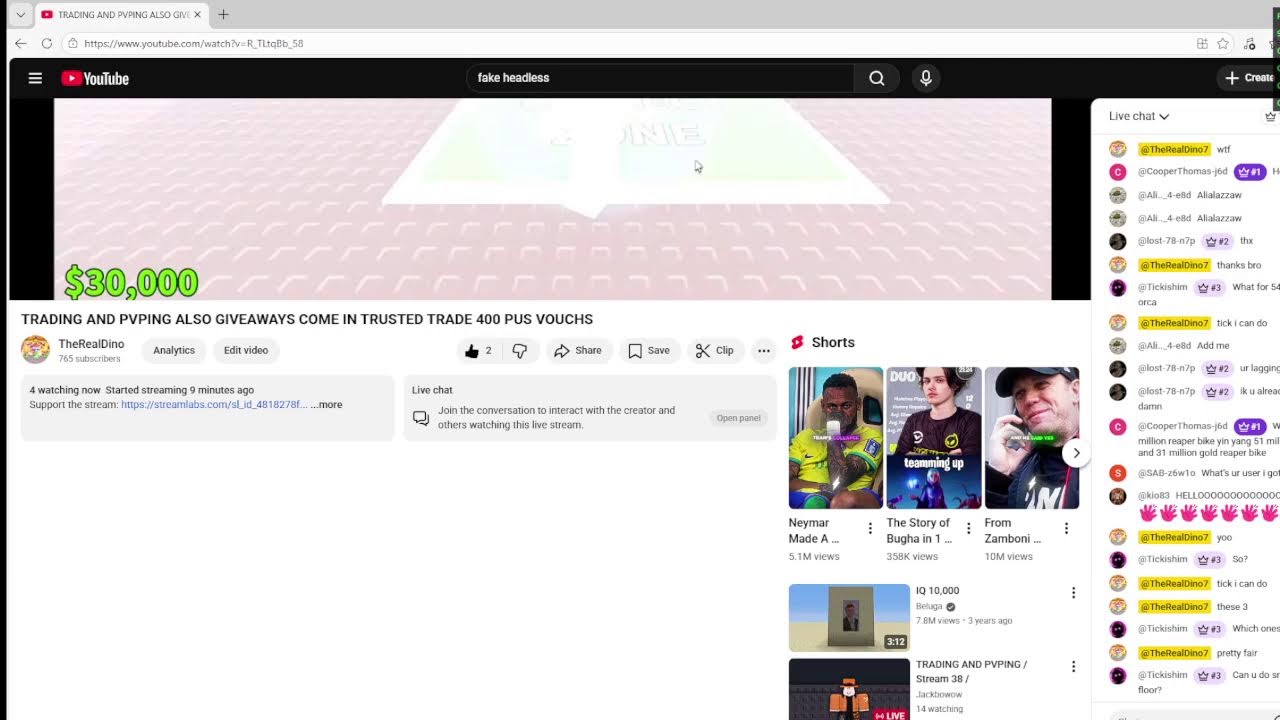The height and width of the screenshot is (720, 1280).
Task: Save the video to a playlist
Action: (x=649, y=351)
